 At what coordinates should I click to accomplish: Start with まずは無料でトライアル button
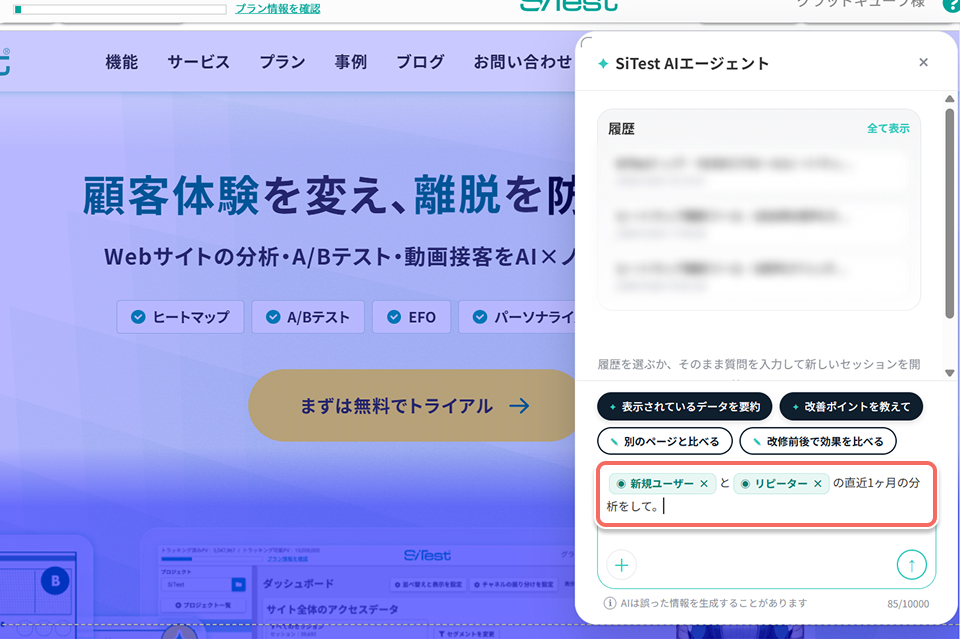(x=413, y=405)
